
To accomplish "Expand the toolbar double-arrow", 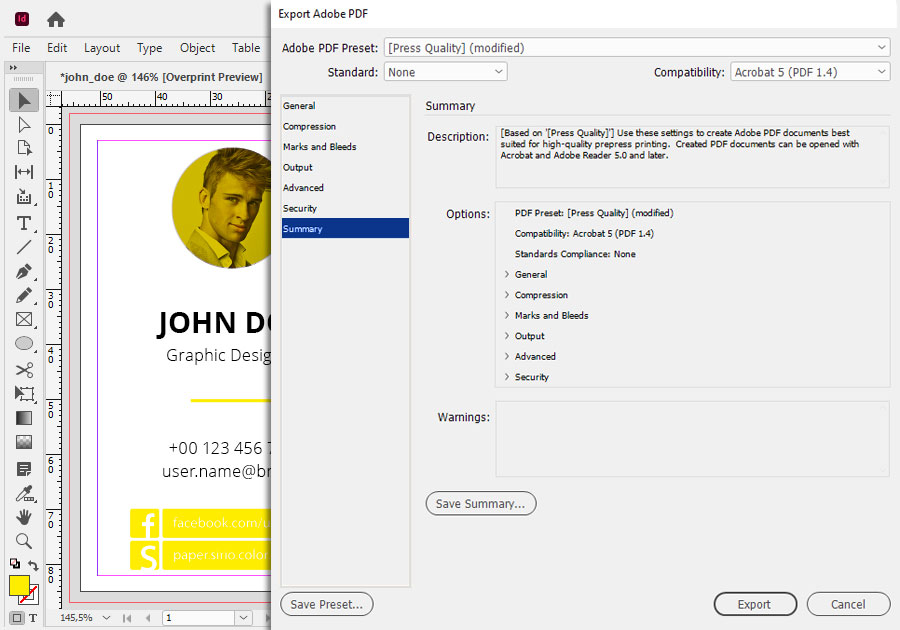I will [13, 68].
